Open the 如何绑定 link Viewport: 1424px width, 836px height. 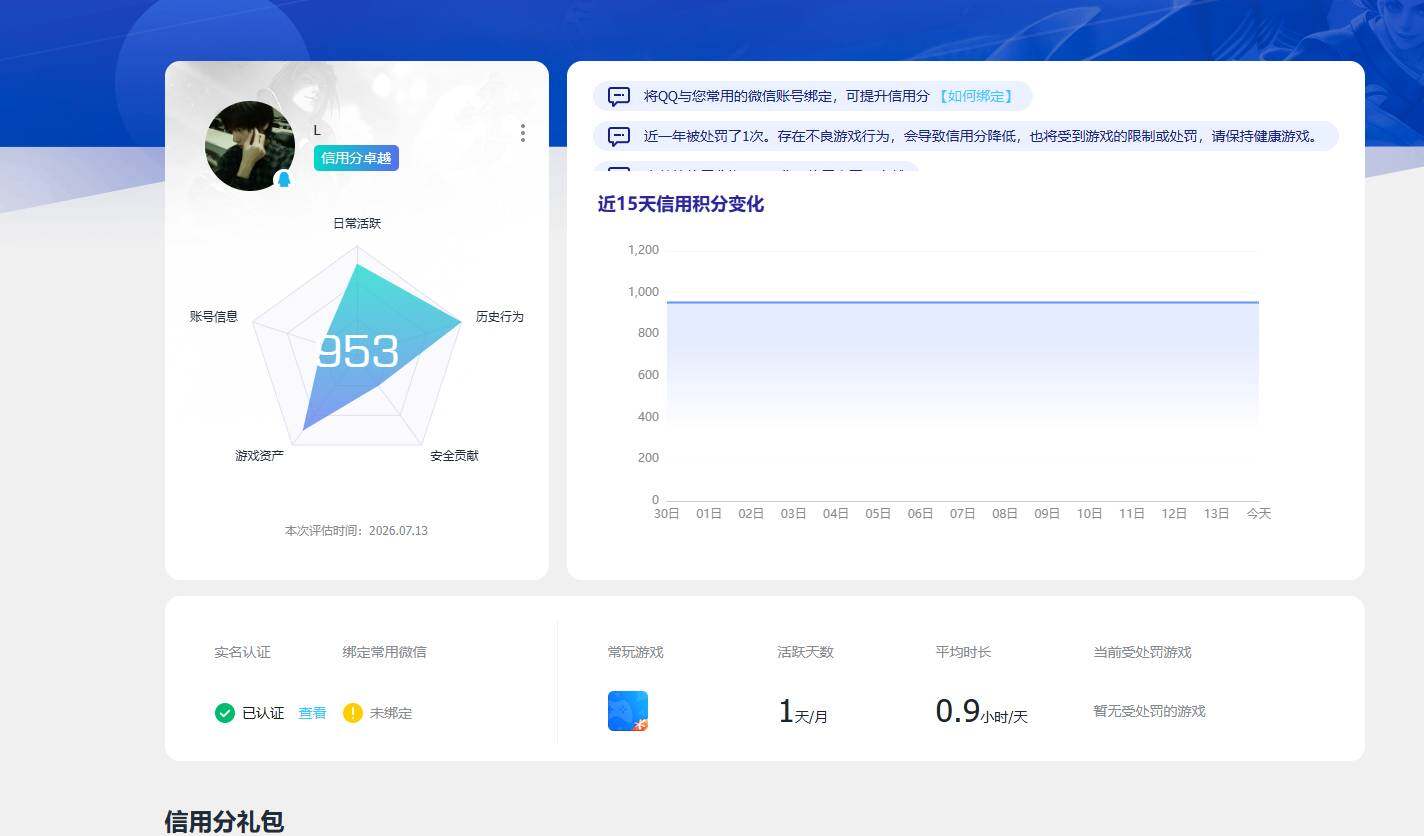tap(976, 96)
